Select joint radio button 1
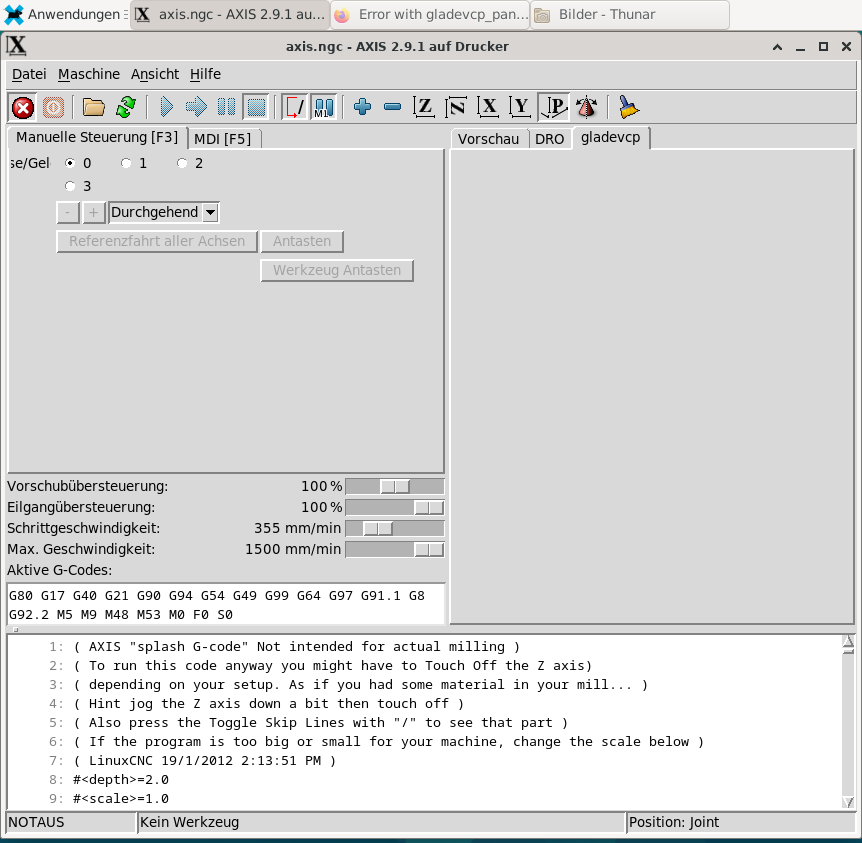Image resolution: width=862 pixels, height=843 pixels. point(126,163)
